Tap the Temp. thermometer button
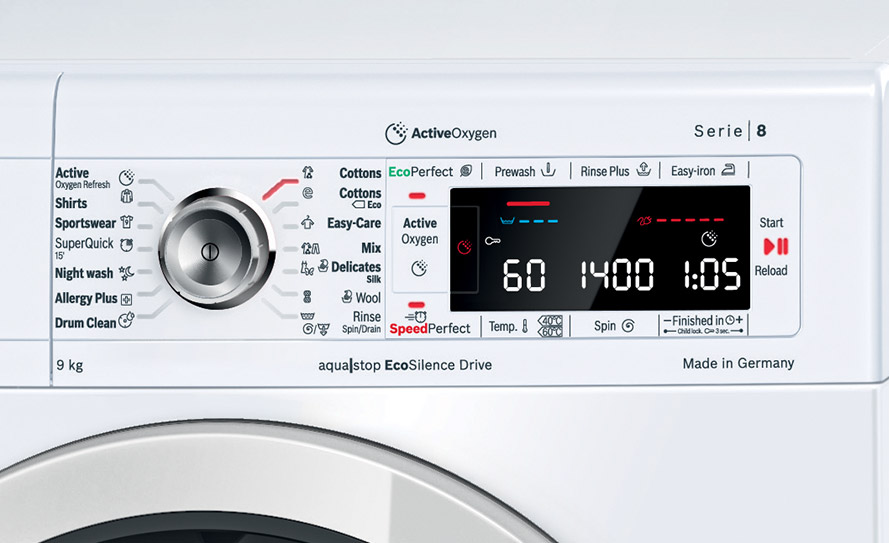The width and height of the screenshot is (889, 543). pyautogui.click(x=509, y=326)
